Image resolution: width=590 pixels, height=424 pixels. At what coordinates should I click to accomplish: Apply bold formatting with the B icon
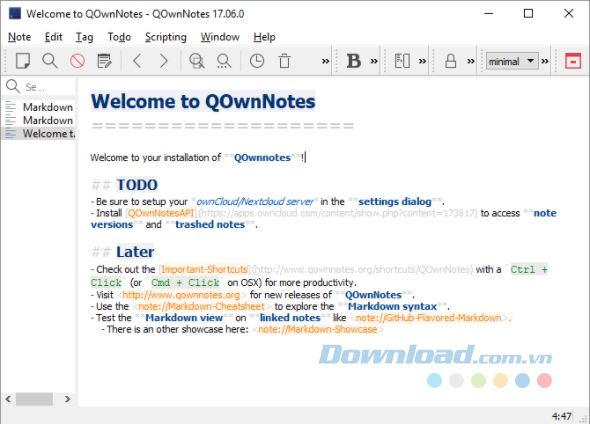coord(354,61)
